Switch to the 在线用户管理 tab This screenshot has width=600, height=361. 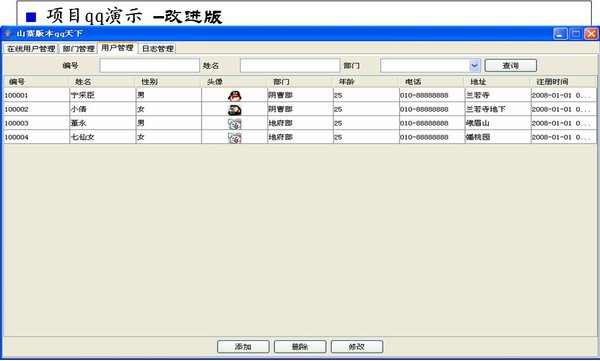tap(31, 49)
